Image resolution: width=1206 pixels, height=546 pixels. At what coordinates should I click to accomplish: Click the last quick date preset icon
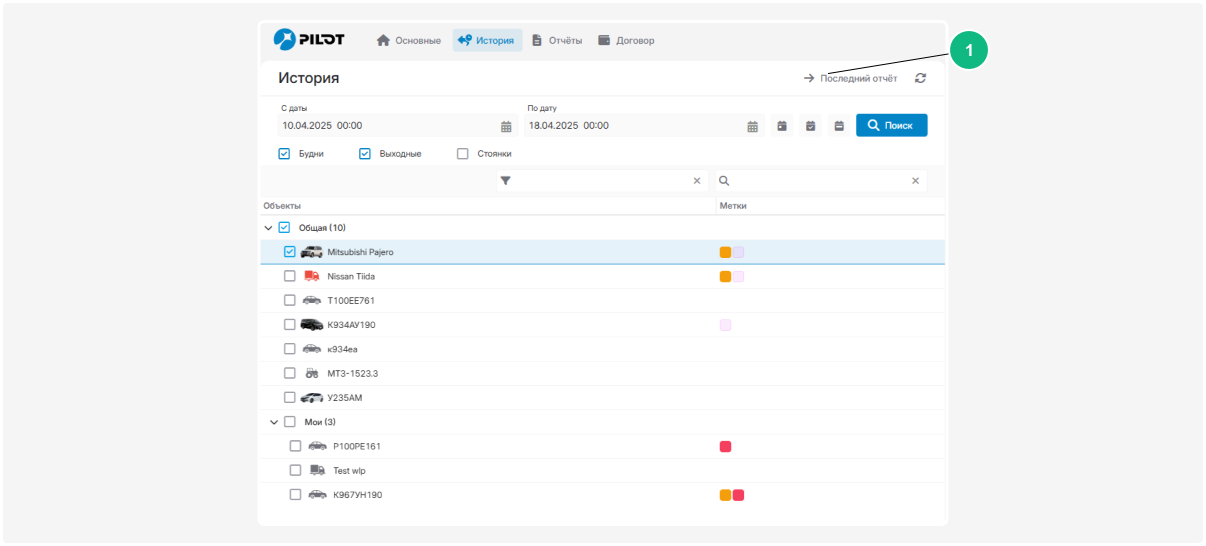pyautogui.click(x=839, y=126)
